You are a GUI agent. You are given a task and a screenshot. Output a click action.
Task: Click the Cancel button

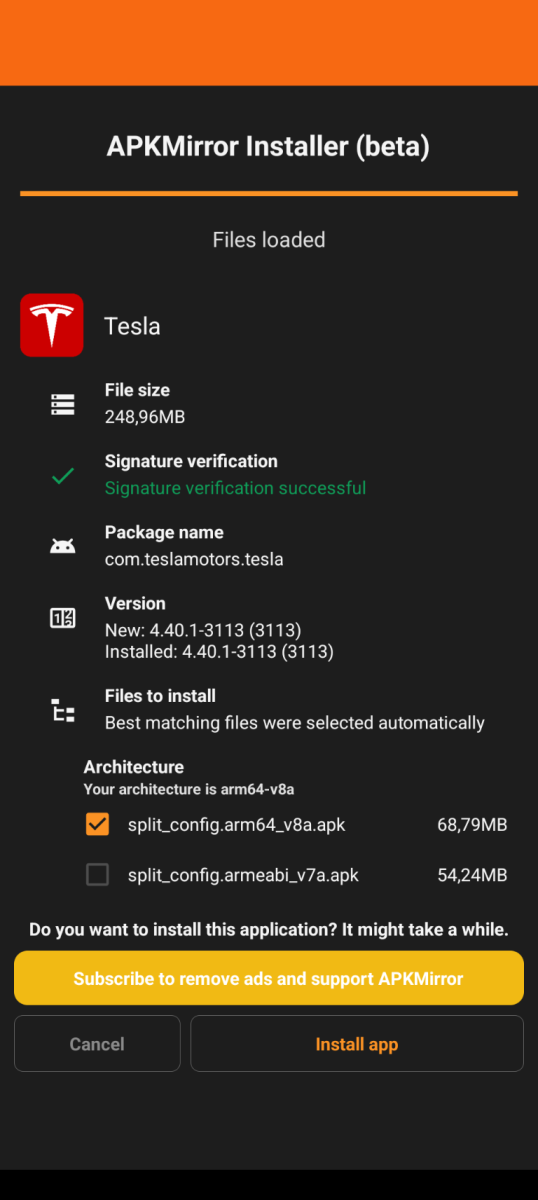(97, 1044)
